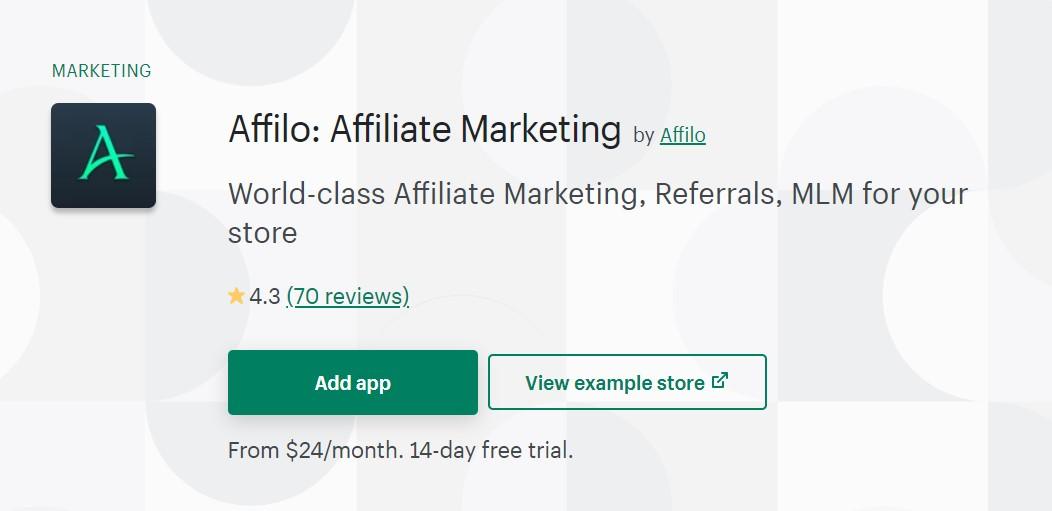The image size is (1052, 511).
Task: Click the Affilo app logo icon
Action: click(x=103, y=156)
